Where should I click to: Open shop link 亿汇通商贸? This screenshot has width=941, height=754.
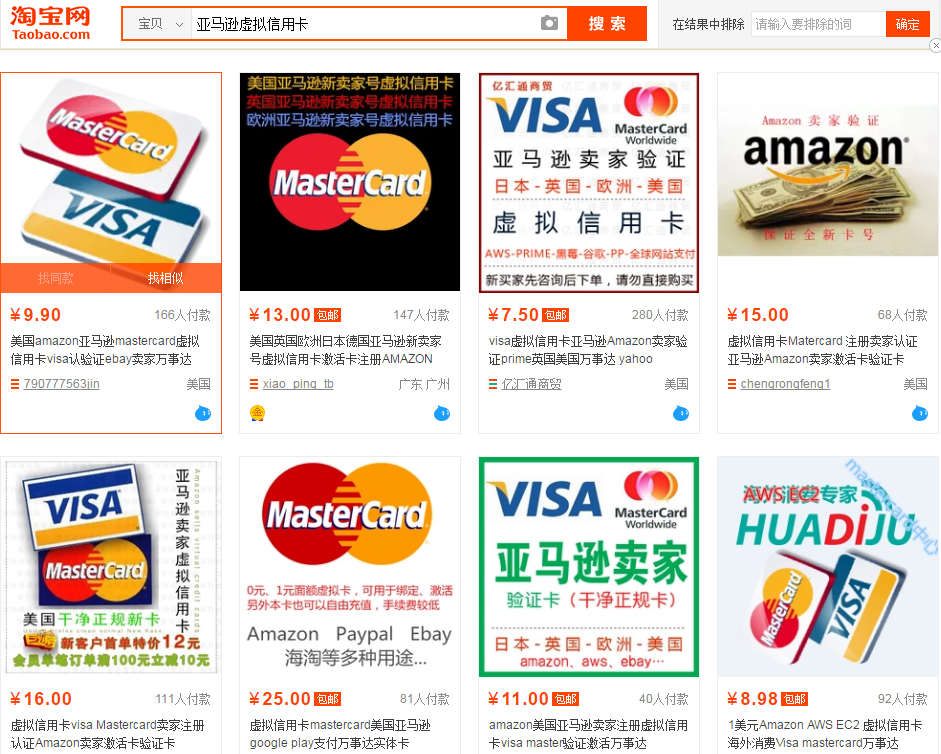[x=531, y=384]
